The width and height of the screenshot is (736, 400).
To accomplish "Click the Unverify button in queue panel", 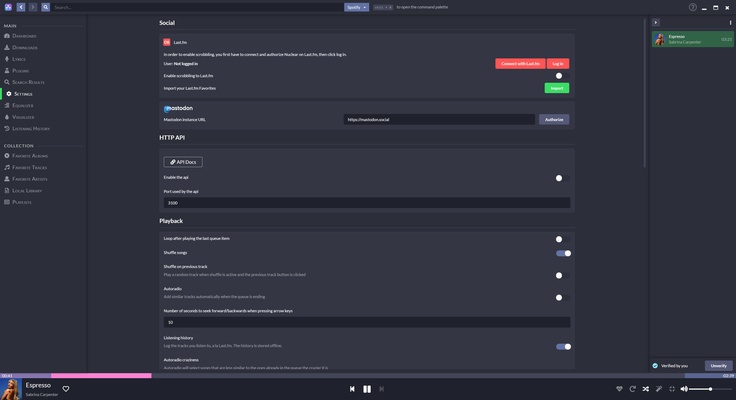I will 719,366.
